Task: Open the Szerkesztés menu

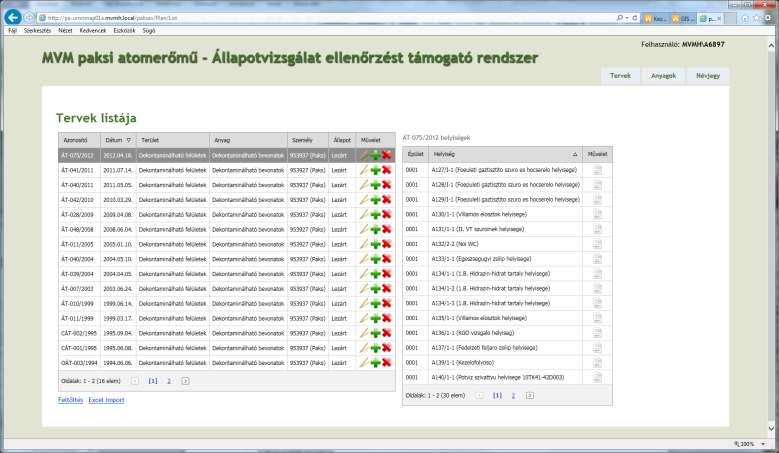Action: tap(37, 31)
